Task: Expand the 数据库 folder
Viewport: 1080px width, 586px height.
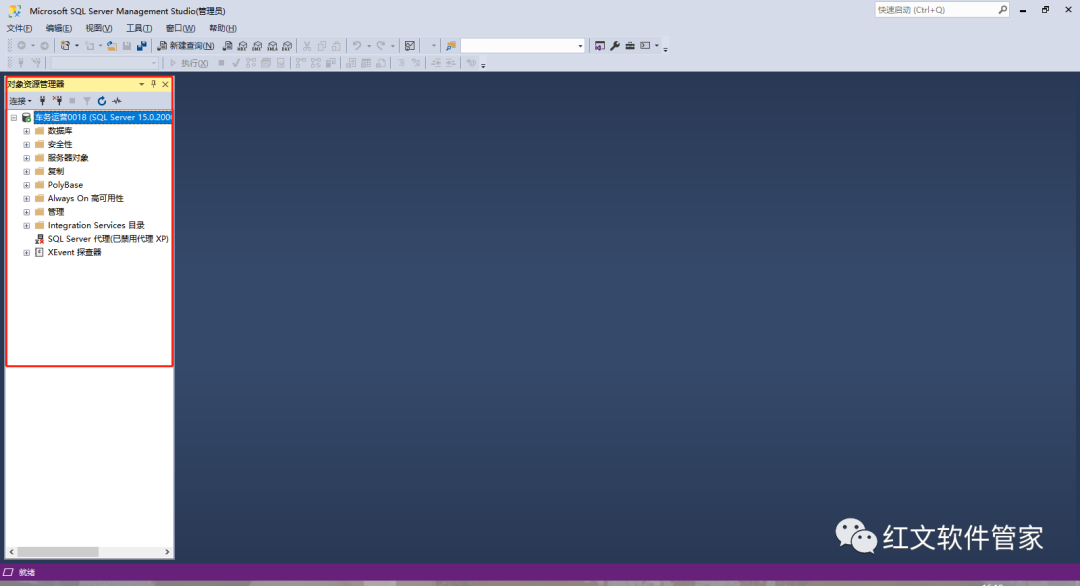Action: coord(26,131)
